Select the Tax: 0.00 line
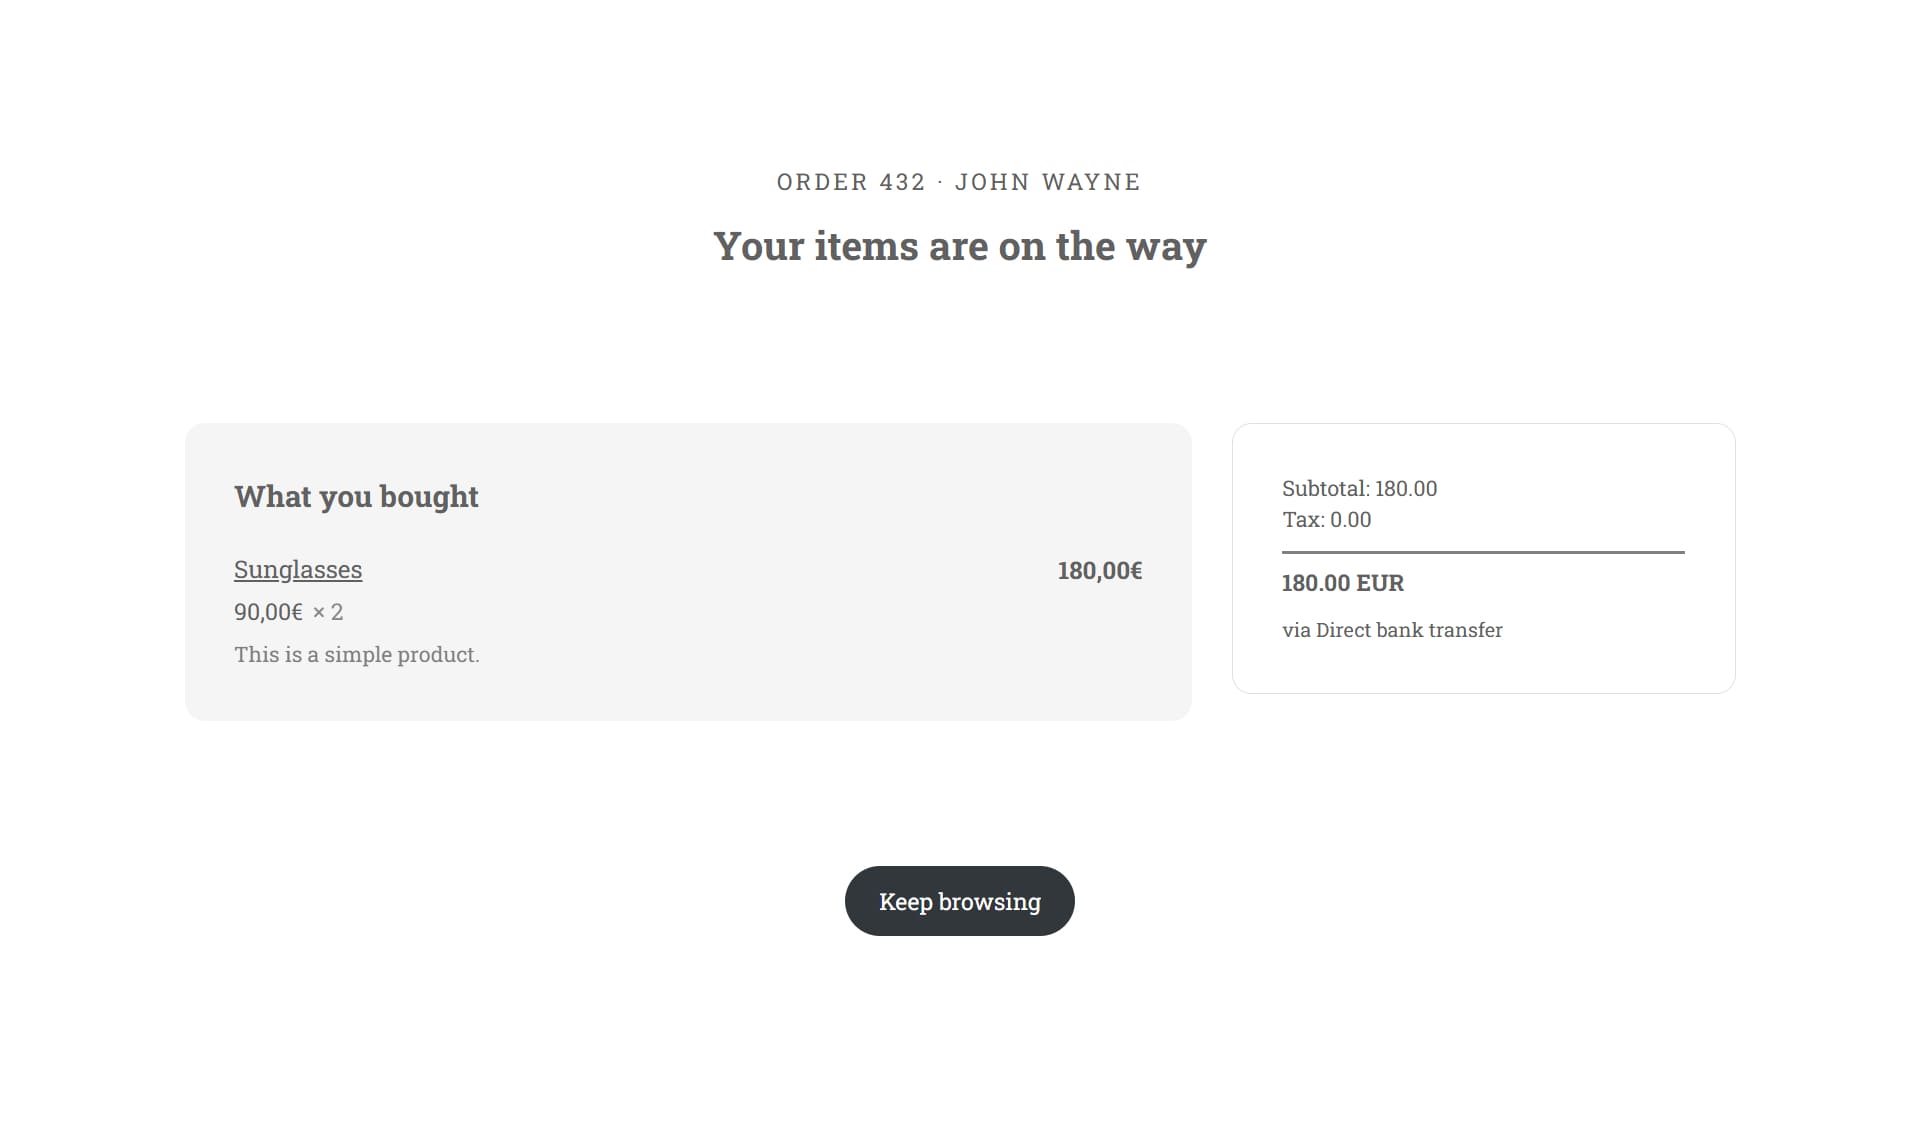This screenshot has width=1921, height=1124. coord(1327,520)
